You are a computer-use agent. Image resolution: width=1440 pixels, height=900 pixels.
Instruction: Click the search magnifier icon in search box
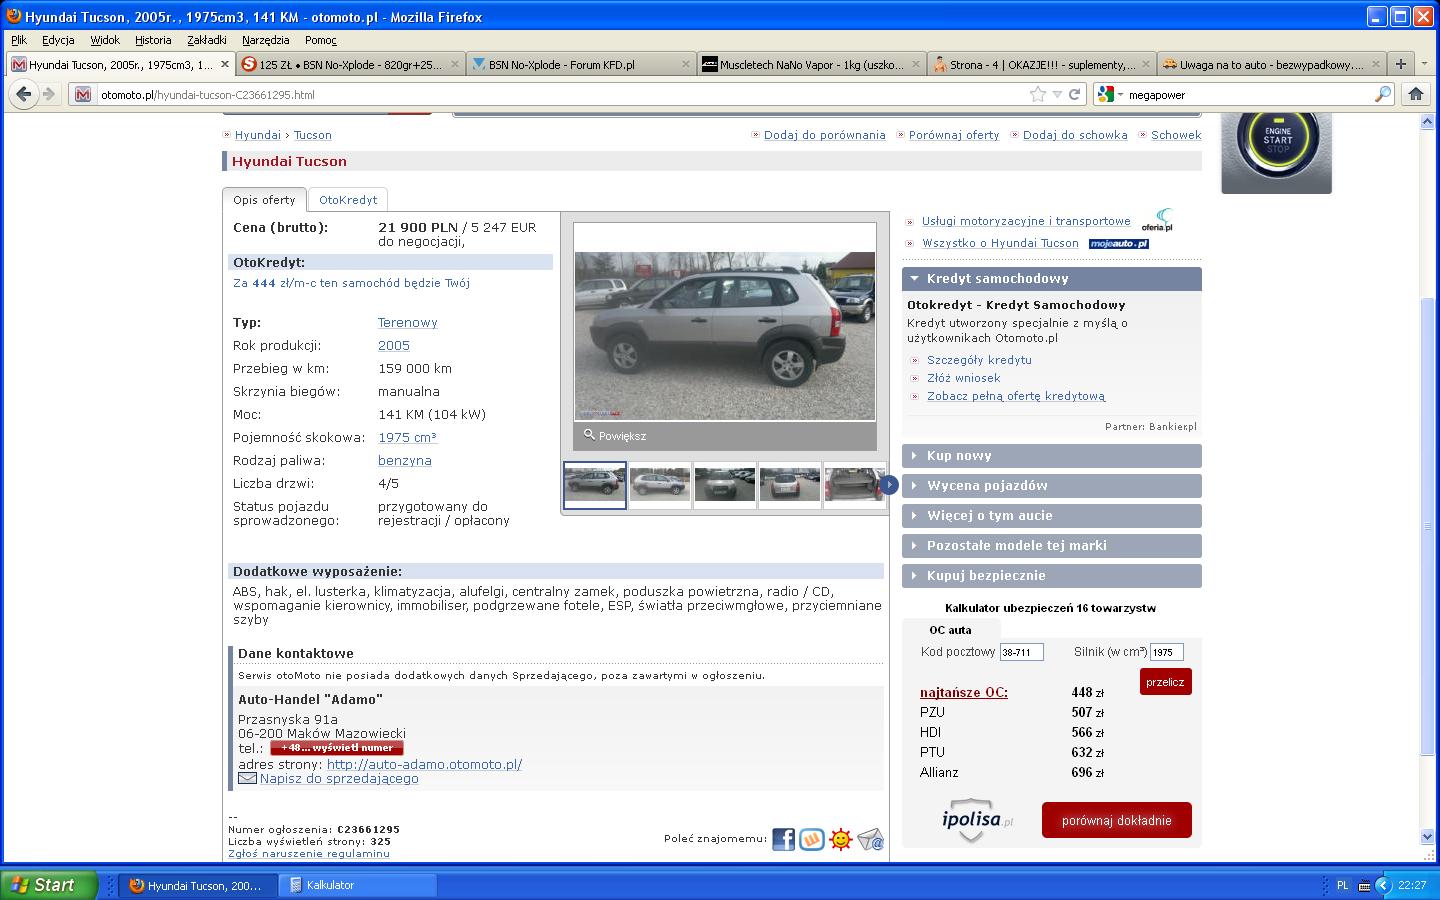click(x=1383, y=94)
